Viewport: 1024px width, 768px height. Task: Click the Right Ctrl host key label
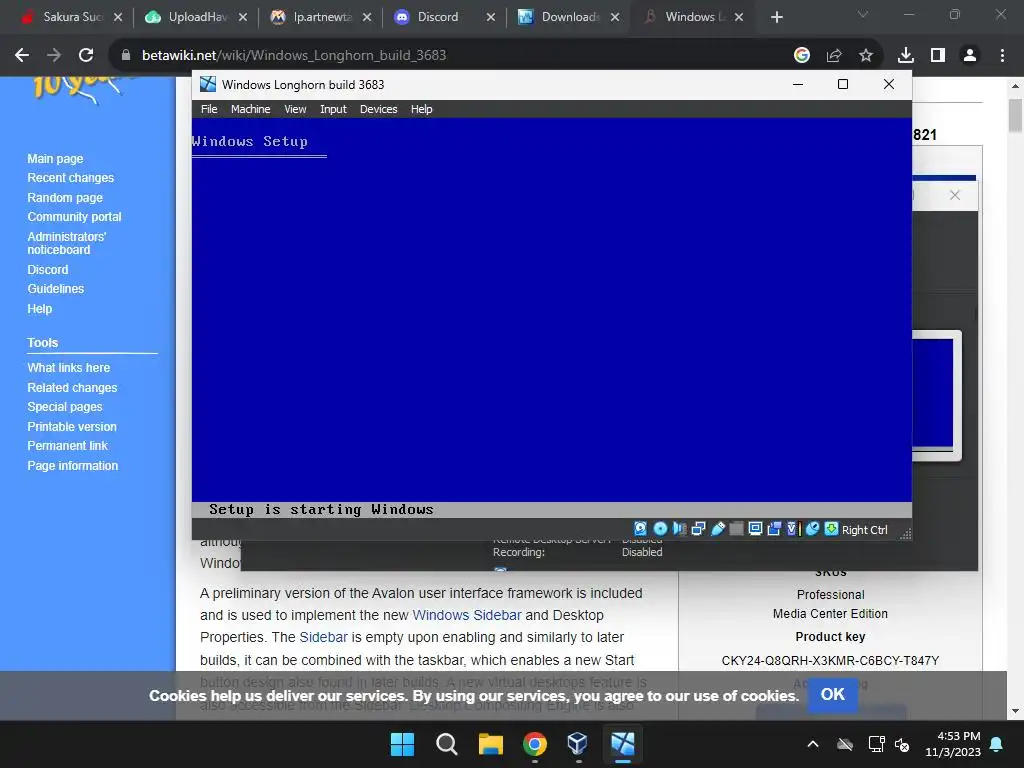[x=865, y=530]
